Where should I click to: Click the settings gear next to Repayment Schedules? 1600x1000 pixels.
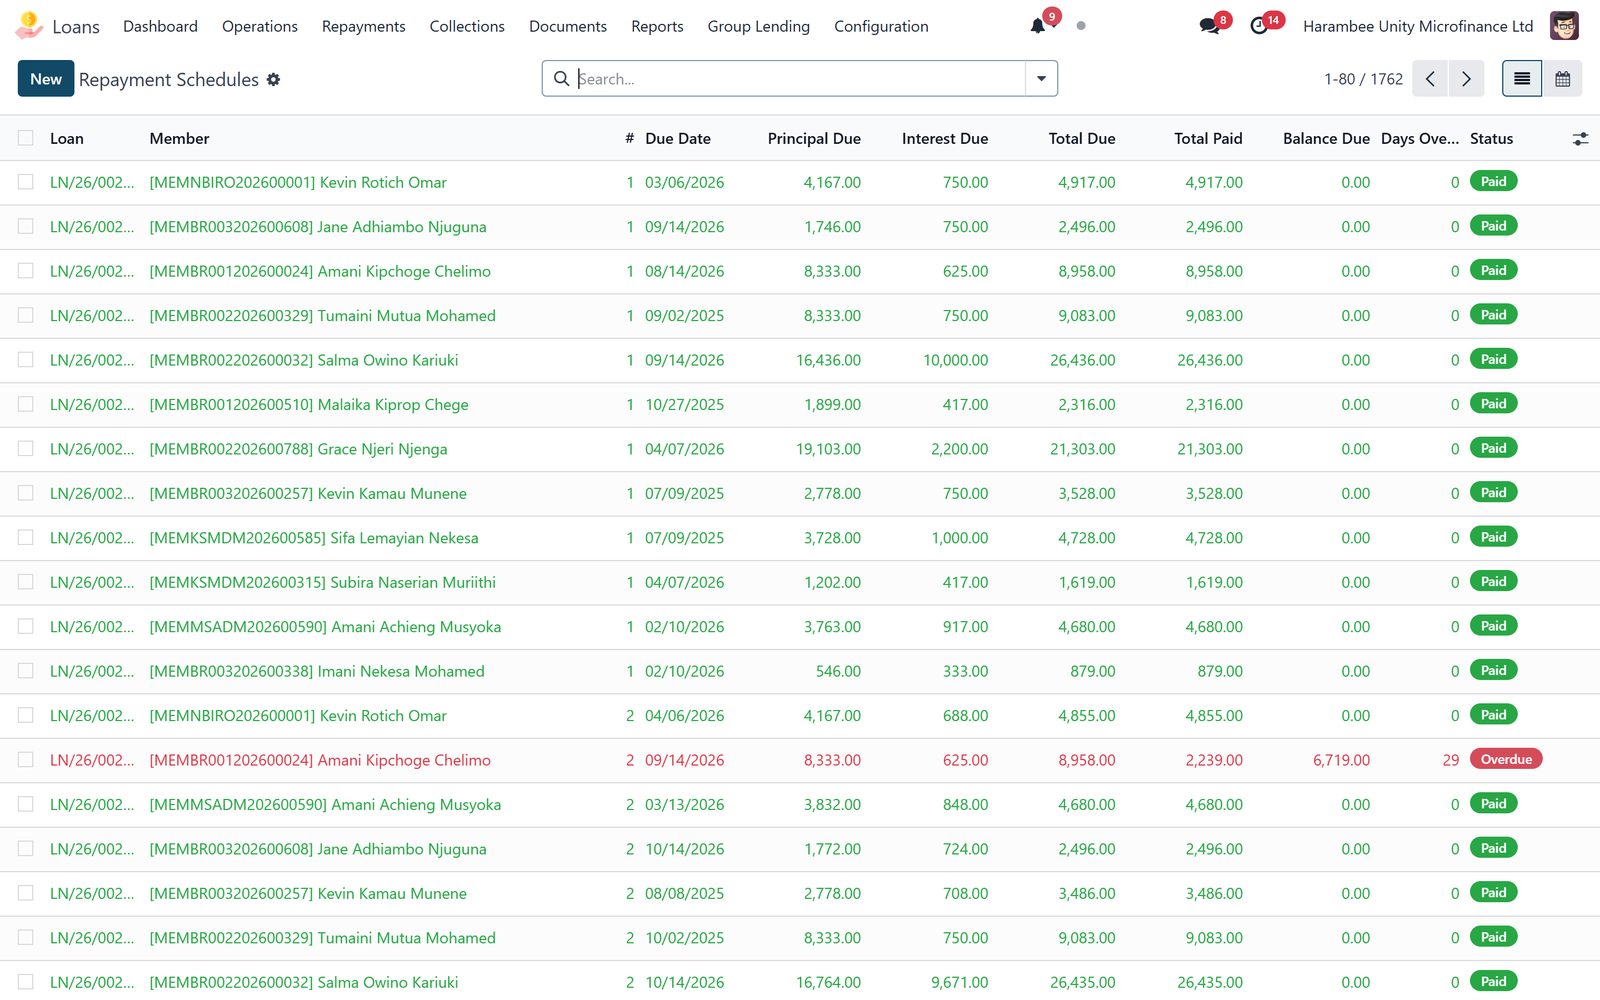(273, 79)
